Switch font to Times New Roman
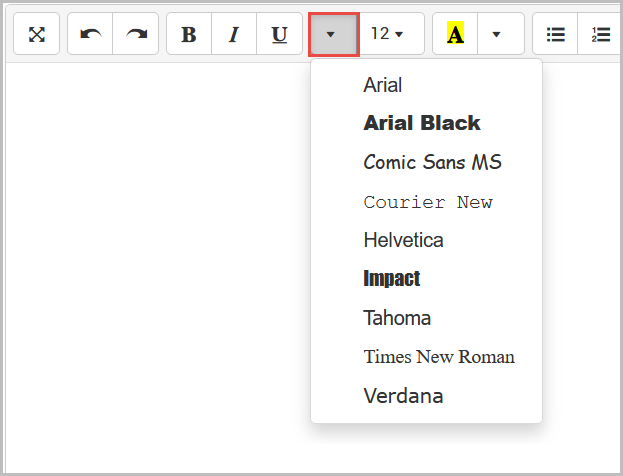 click(x=426, y=356)
